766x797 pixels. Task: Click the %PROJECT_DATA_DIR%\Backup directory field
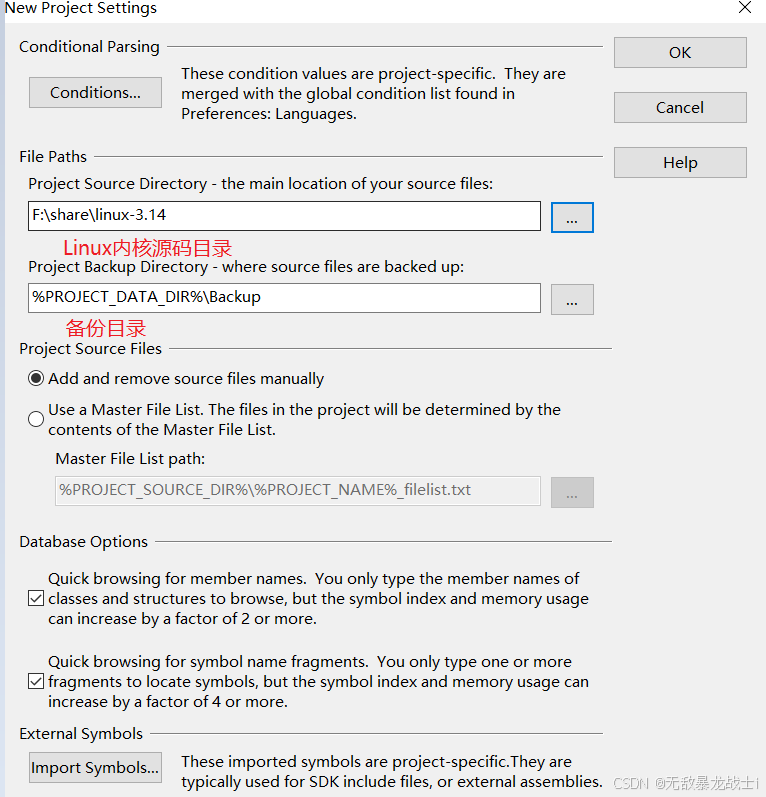(284, 298)
